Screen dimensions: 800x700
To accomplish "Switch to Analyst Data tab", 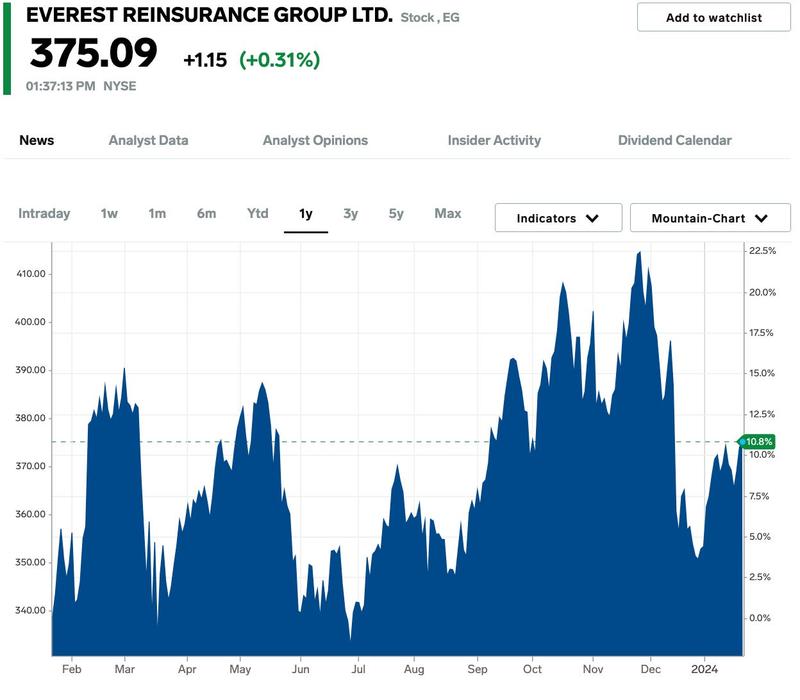I will 148,140.
